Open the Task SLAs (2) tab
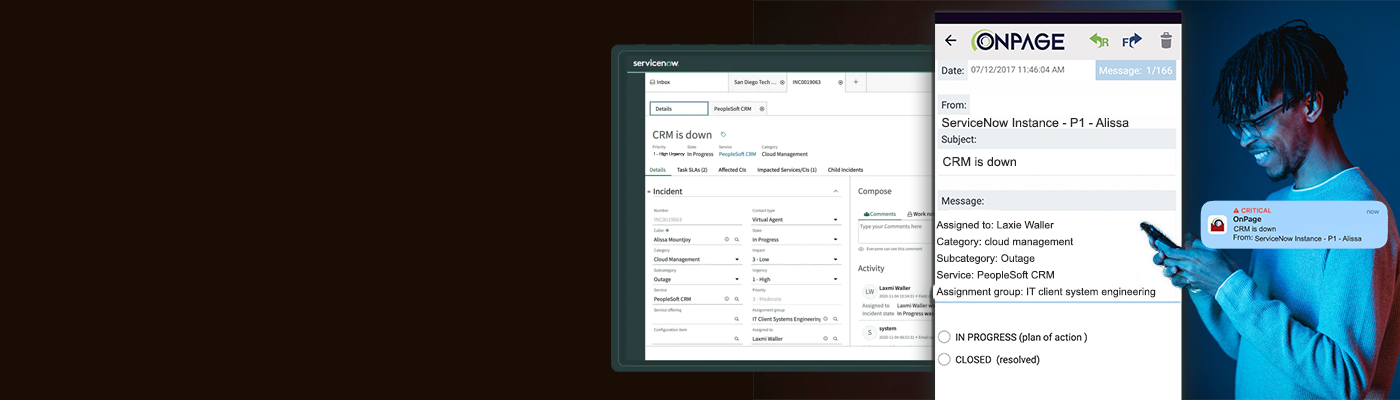The height and width of the screenshot is (400, 1400). 692,170
